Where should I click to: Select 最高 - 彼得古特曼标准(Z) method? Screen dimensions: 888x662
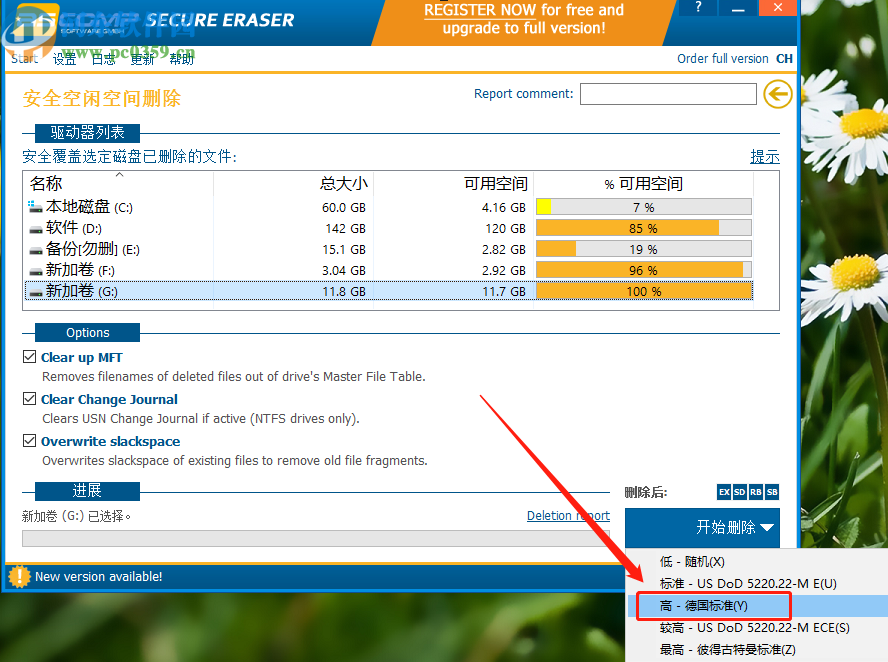(727, 650)
